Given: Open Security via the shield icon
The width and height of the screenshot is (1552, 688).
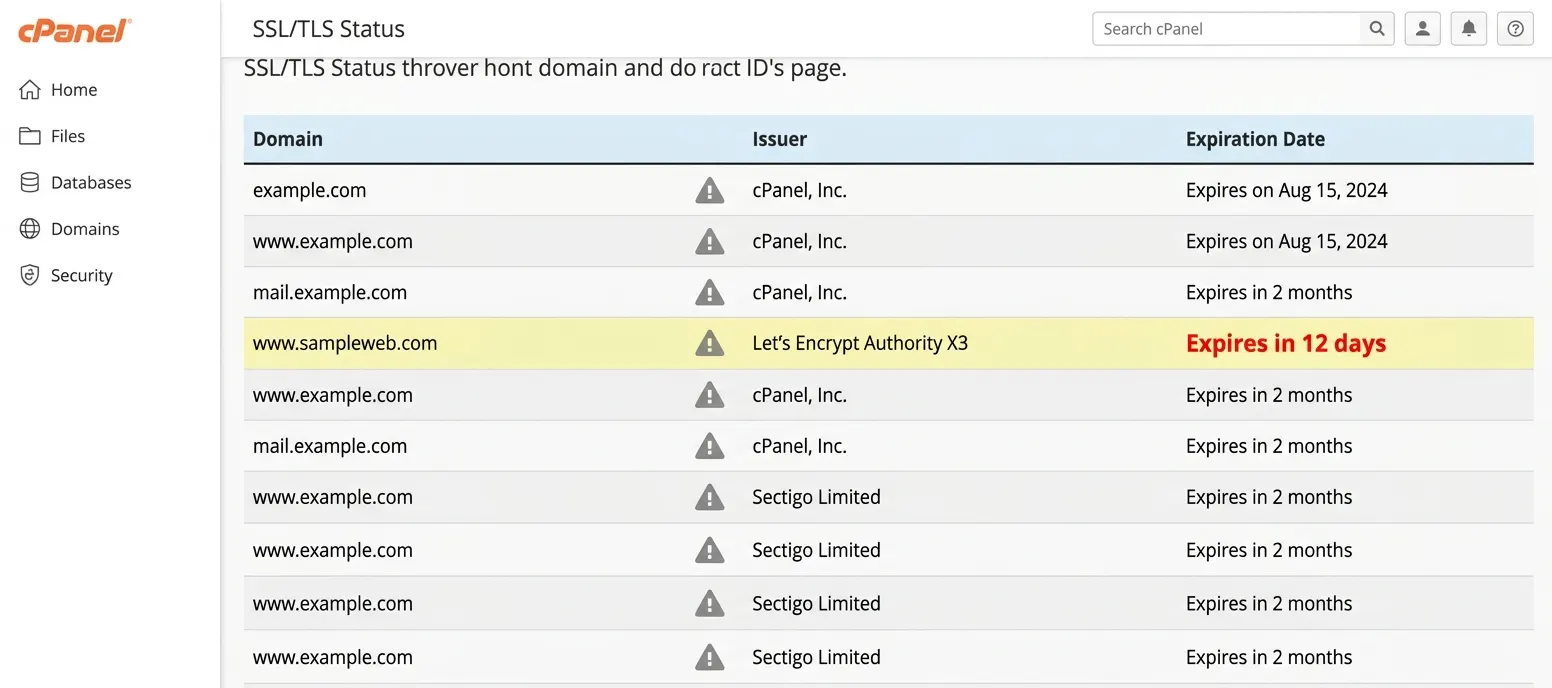Looking at the screenshot, I should (30, 275).
